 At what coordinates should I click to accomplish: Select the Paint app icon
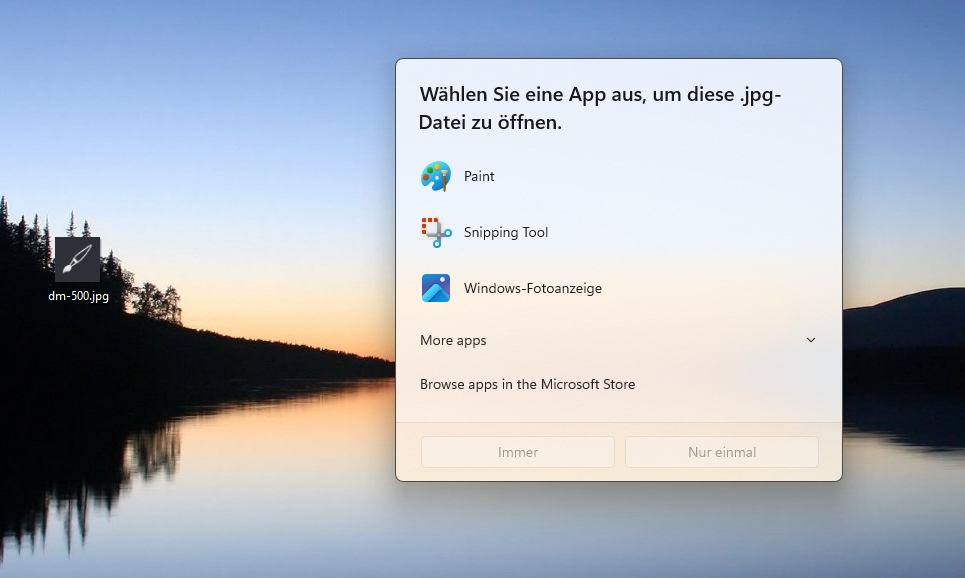point(436,177)
